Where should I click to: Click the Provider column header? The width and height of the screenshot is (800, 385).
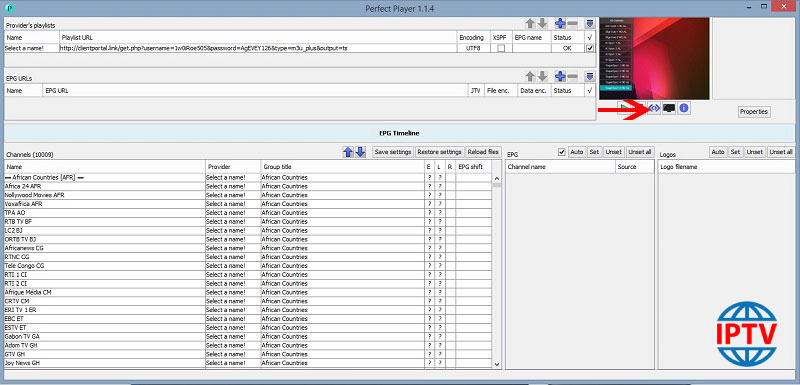(x=233, y=167)
